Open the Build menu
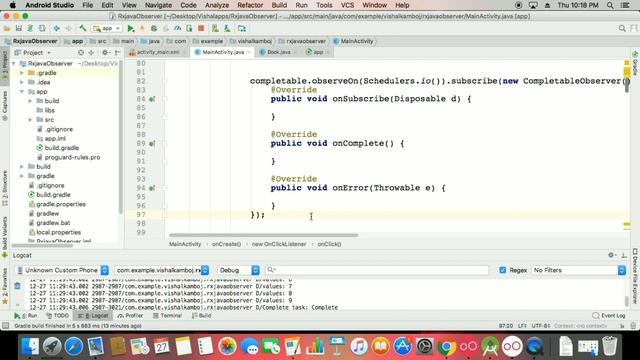 click(279, 5)
